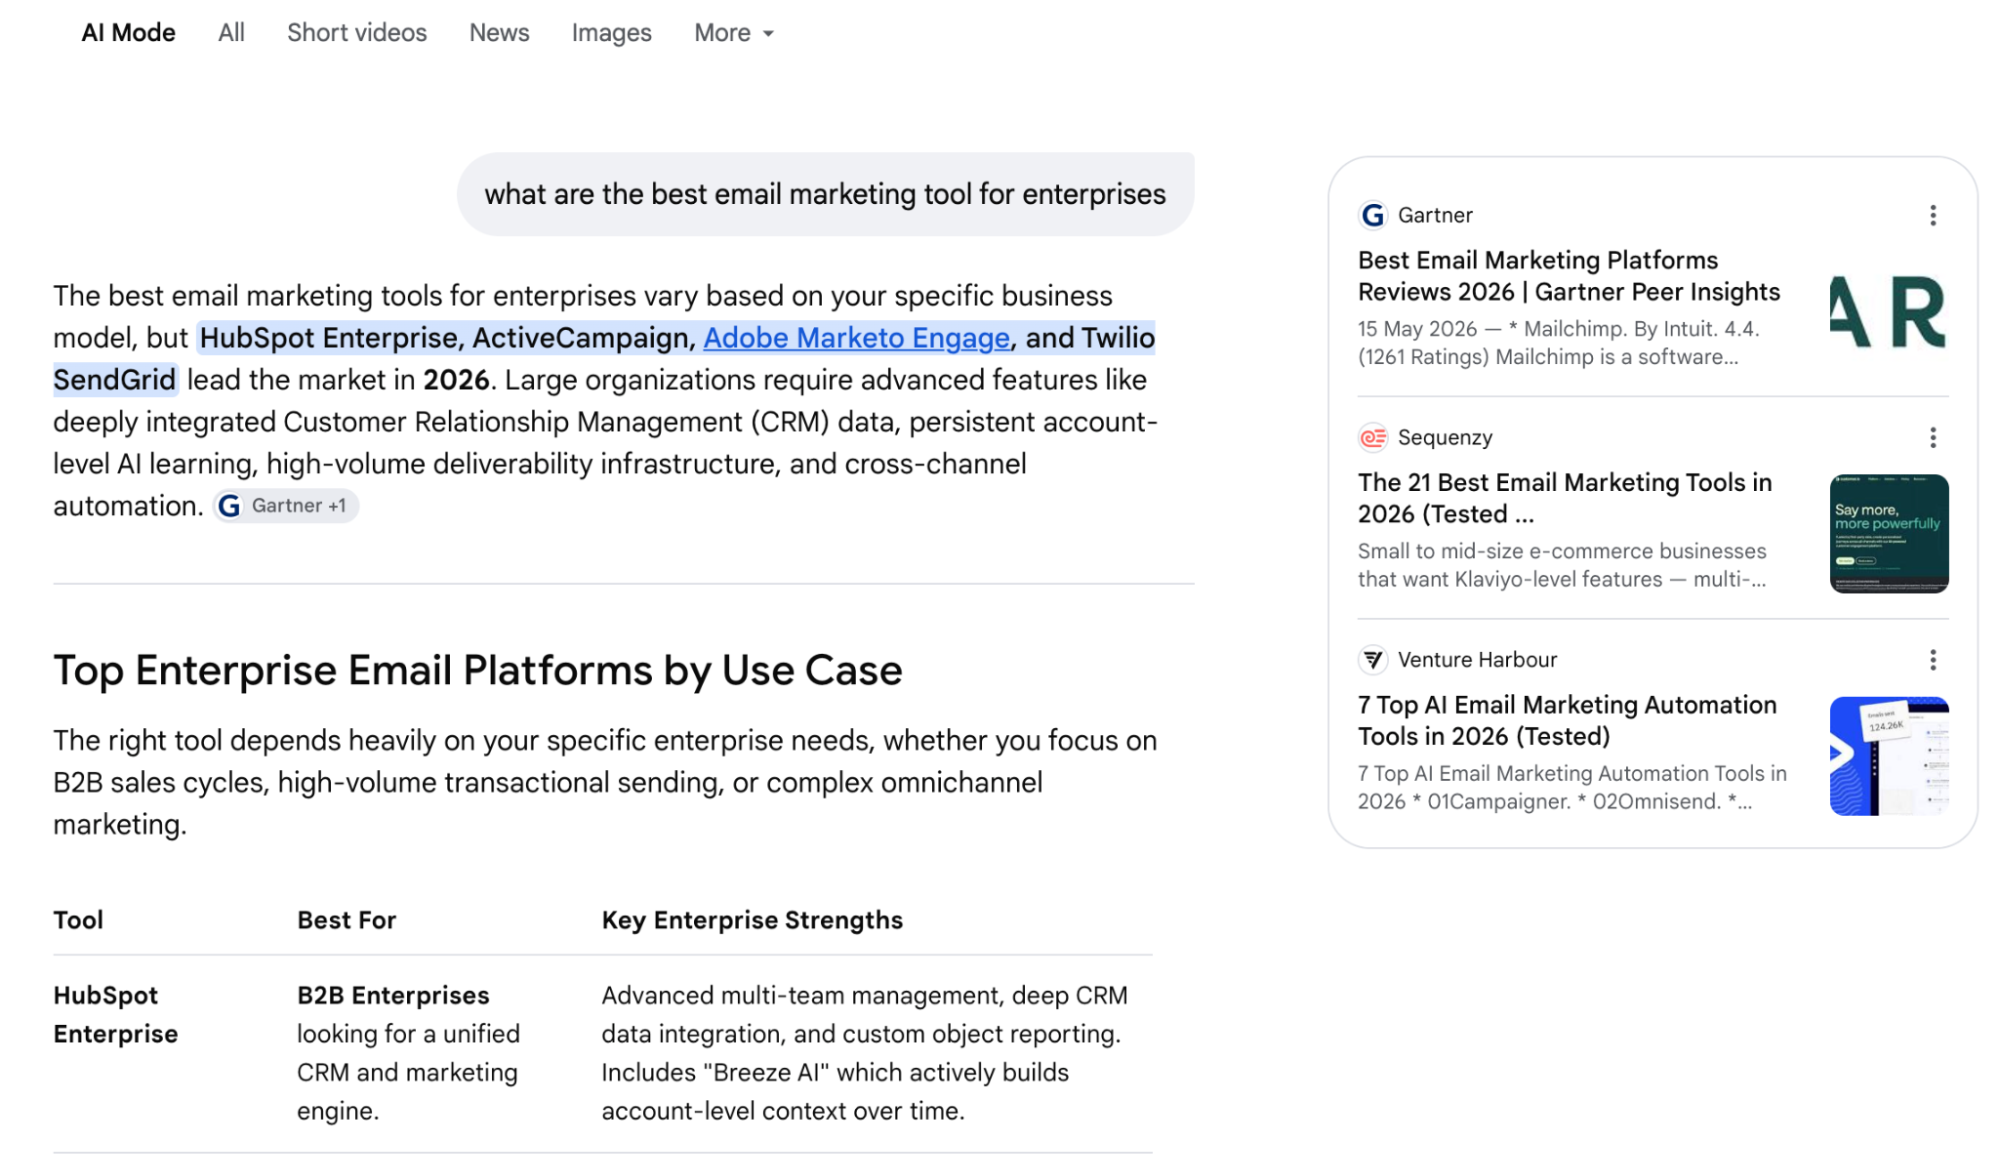
Task: Click the highlighted 'and Twilio' text
Action: tap(1090, 338)
